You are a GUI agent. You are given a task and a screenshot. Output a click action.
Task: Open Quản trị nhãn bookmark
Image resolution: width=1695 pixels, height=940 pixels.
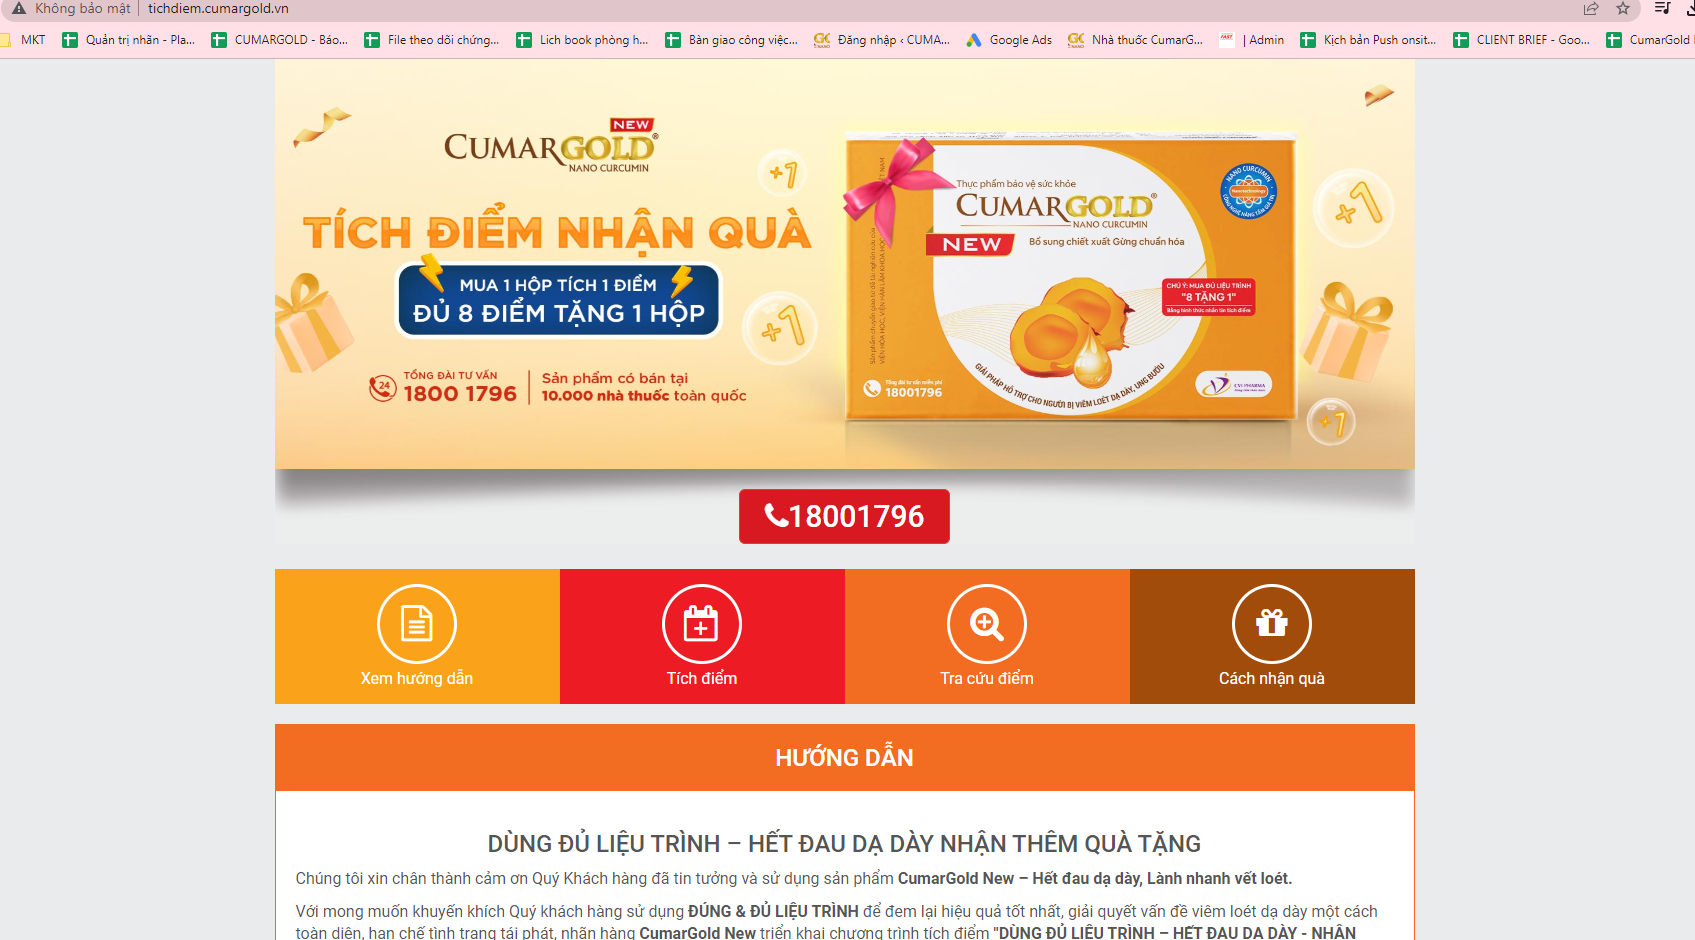129,40
